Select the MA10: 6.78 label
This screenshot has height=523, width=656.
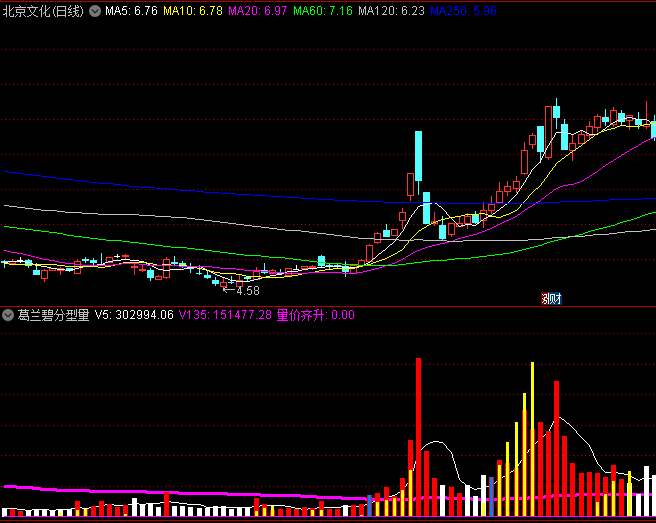192,11
